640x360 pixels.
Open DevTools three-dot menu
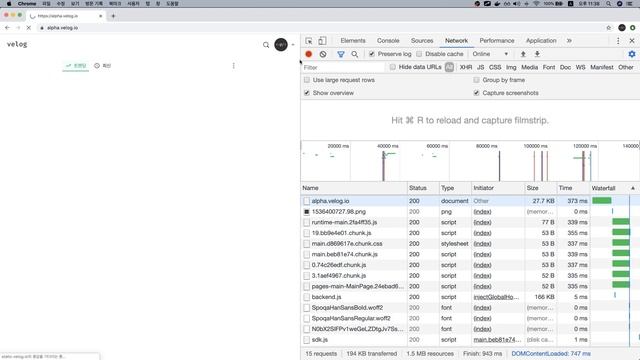pyautogui.click(x=618, y=41)
